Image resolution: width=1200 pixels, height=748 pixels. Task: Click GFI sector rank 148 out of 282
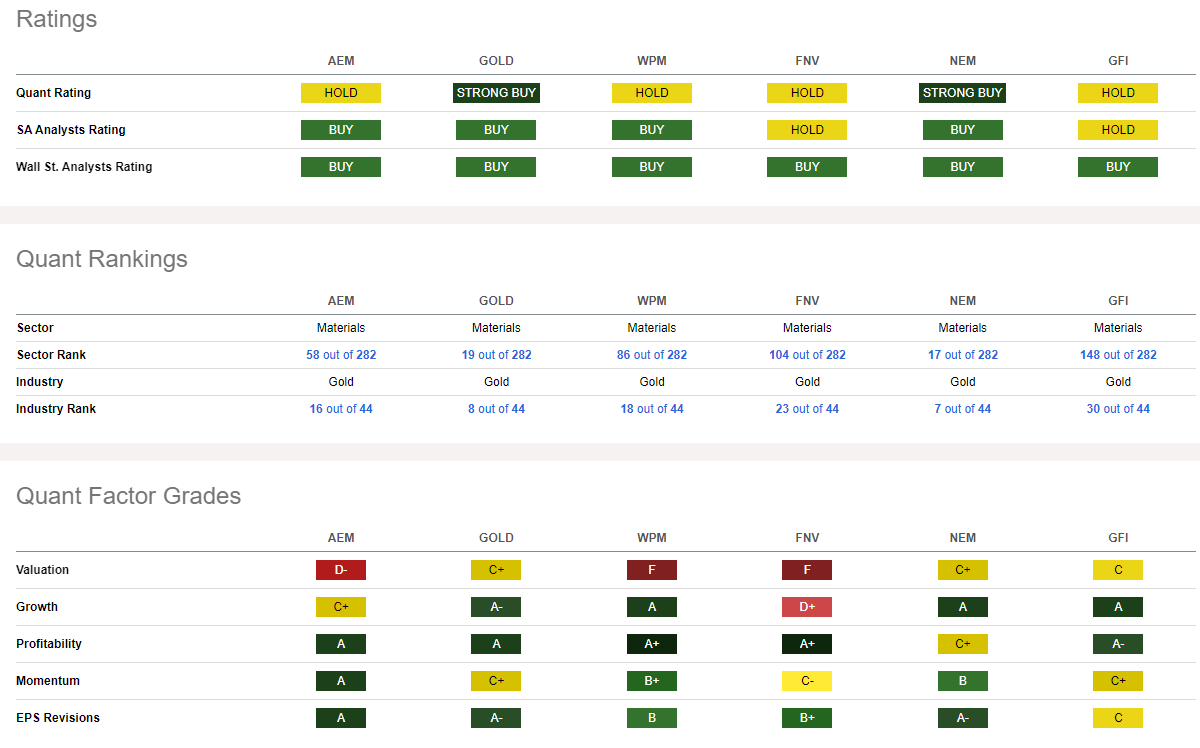tap(1118, 355)
